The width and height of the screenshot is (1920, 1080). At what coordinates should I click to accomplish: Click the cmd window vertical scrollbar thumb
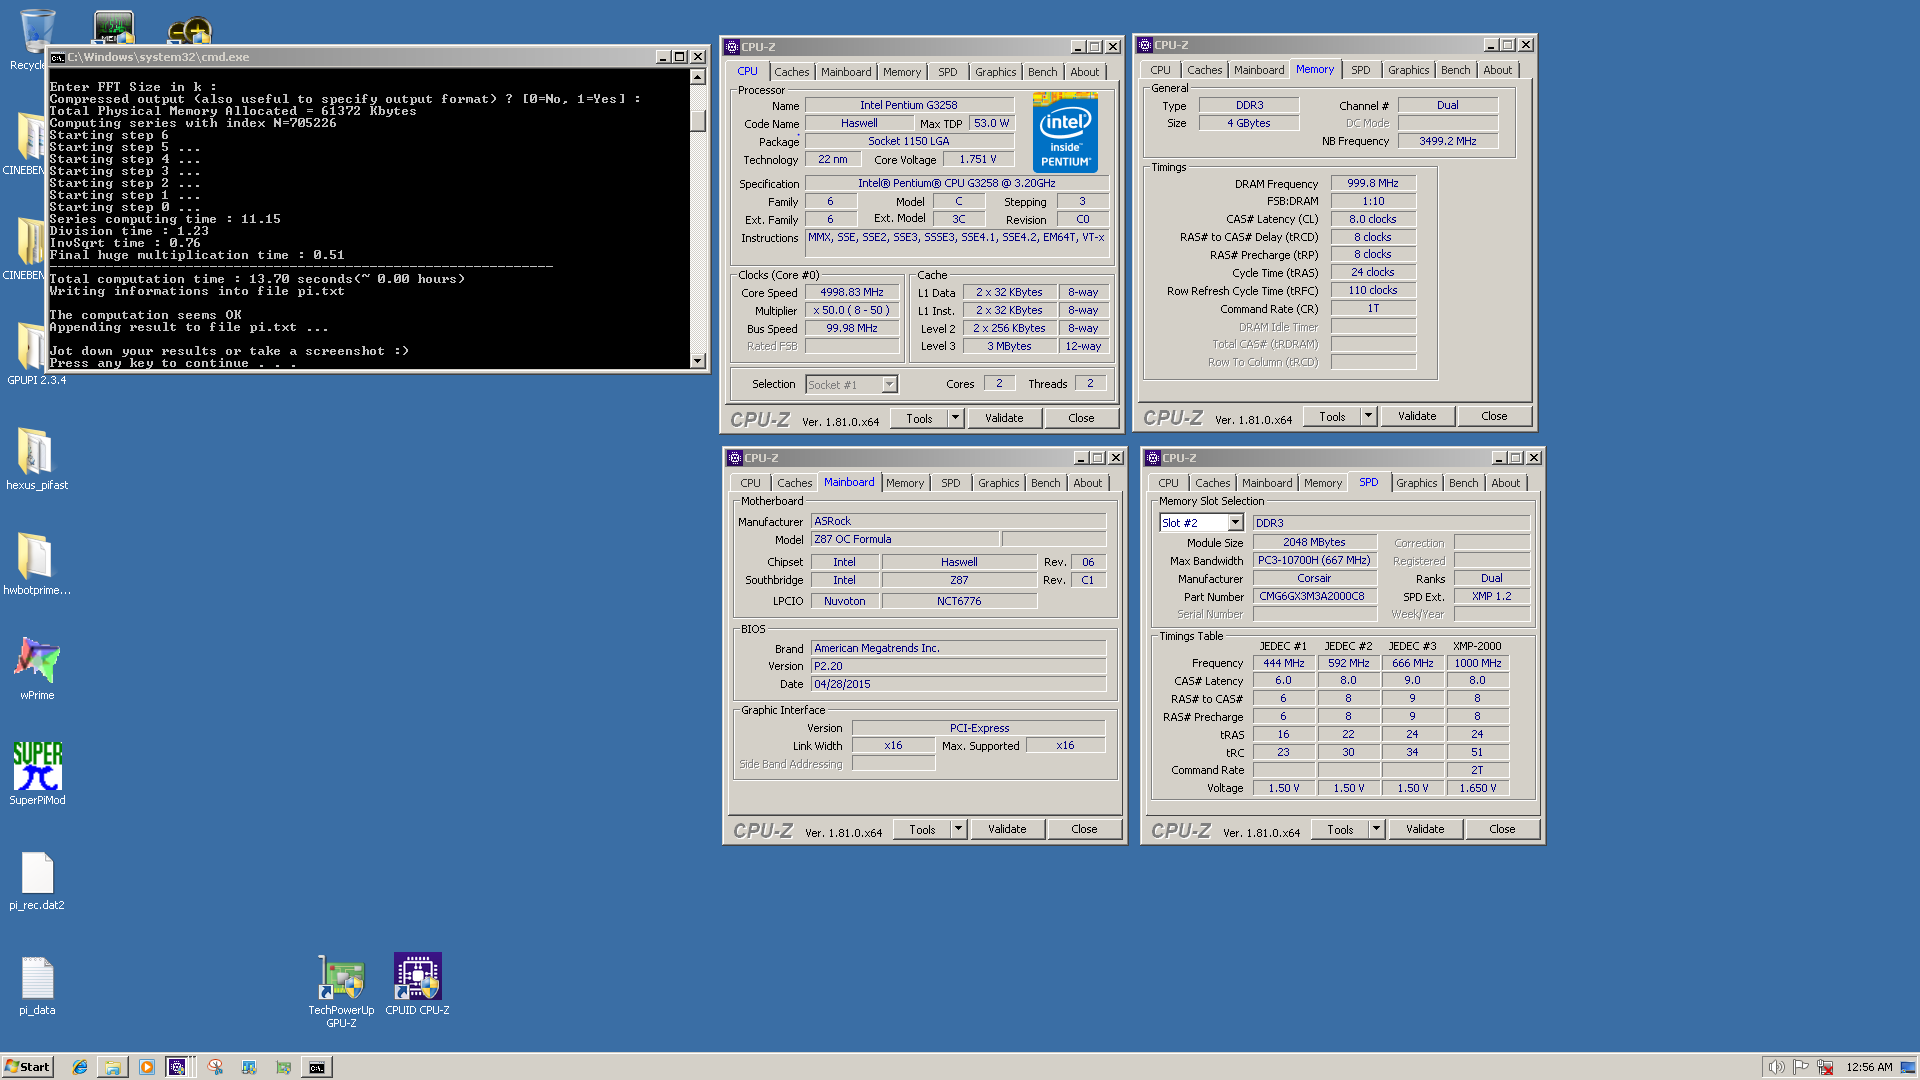click(x=697, y=119)
